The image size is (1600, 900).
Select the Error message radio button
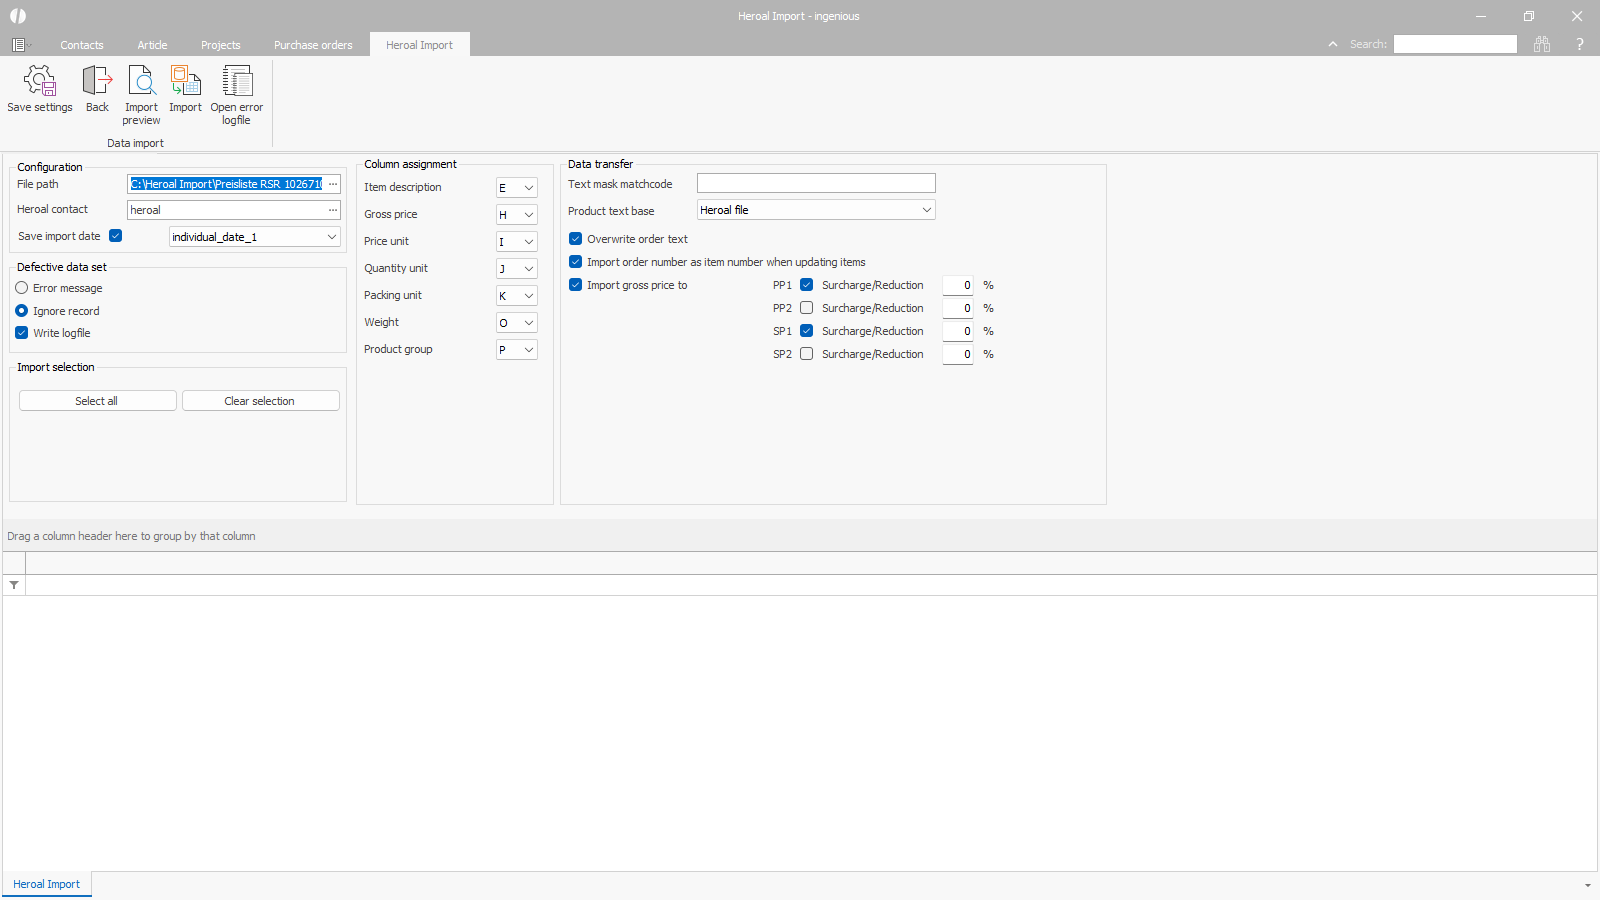(x=22, y=288)
